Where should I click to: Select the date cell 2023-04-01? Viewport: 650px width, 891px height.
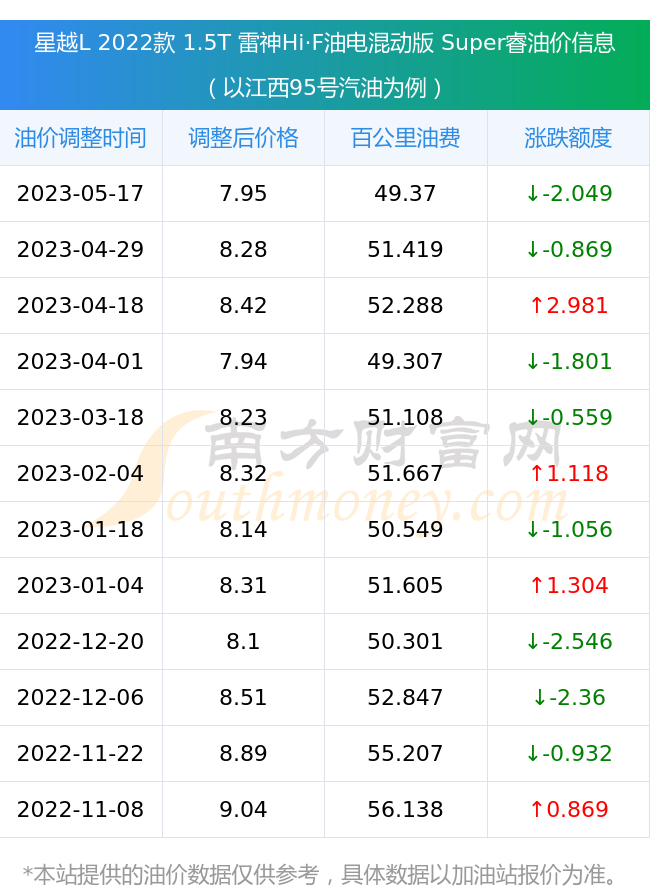click(81, 361)
